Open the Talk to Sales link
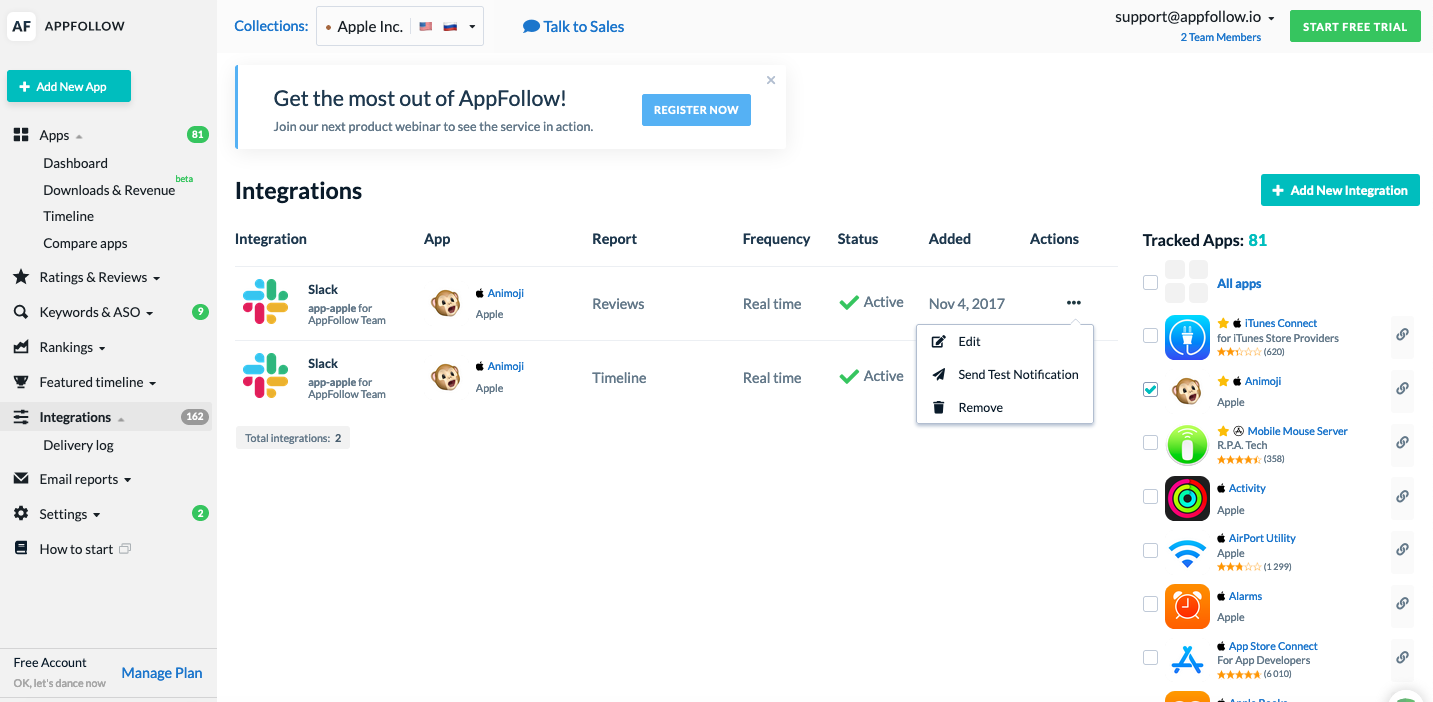Screen dimensions: 1433x702 click(x=573, y=27)
